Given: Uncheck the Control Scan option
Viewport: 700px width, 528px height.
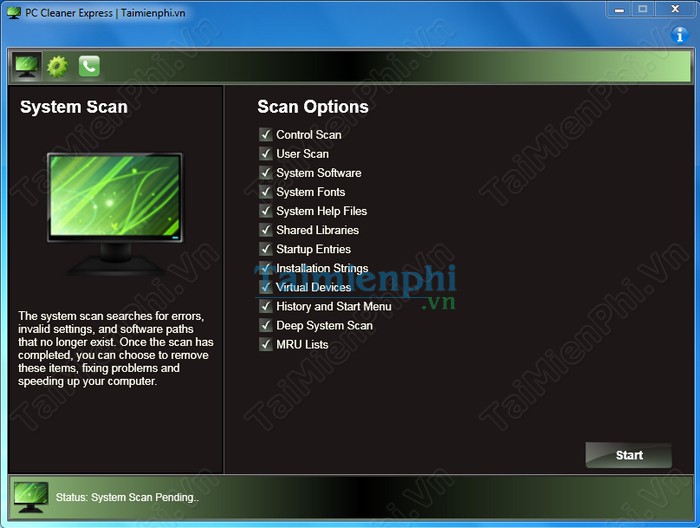Looking at the screenshot, I should pos(266,134).
